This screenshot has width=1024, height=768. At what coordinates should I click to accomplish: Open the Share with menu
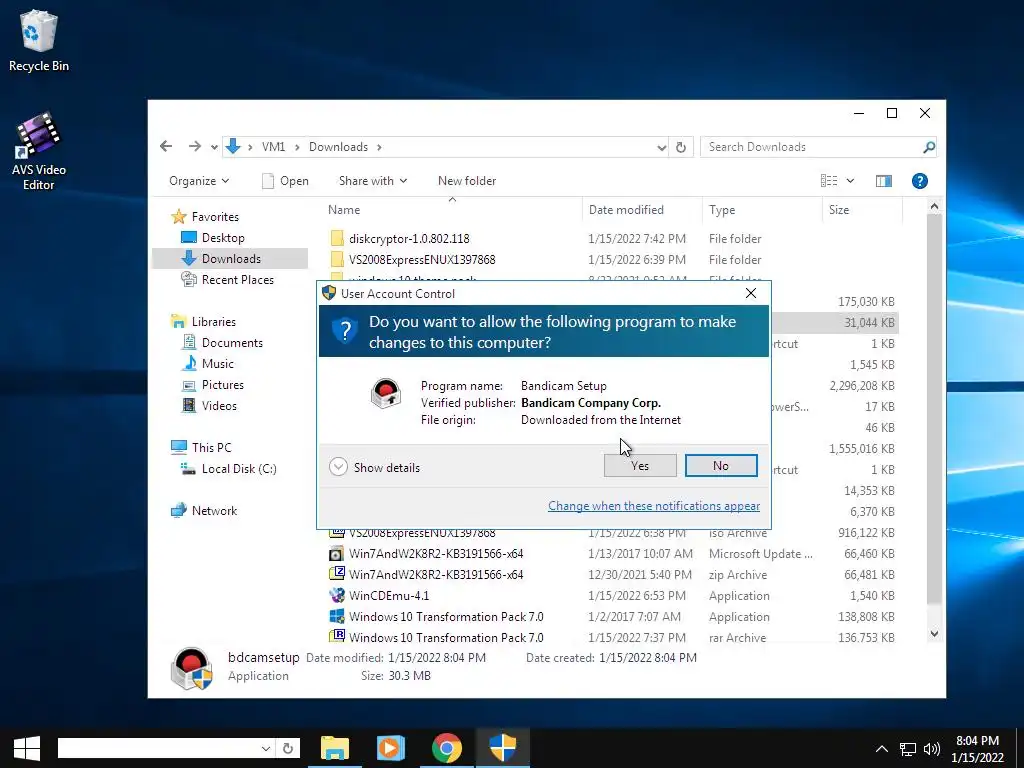pyautogui.click(x=372, y=181)
